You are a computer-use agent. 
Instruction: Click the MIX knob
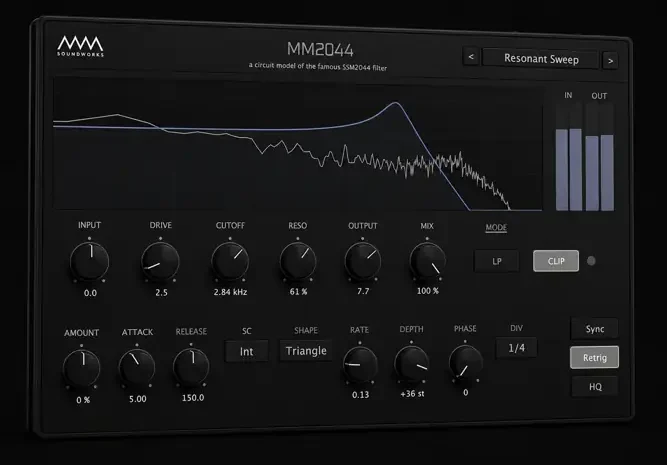tap(427, 260)
